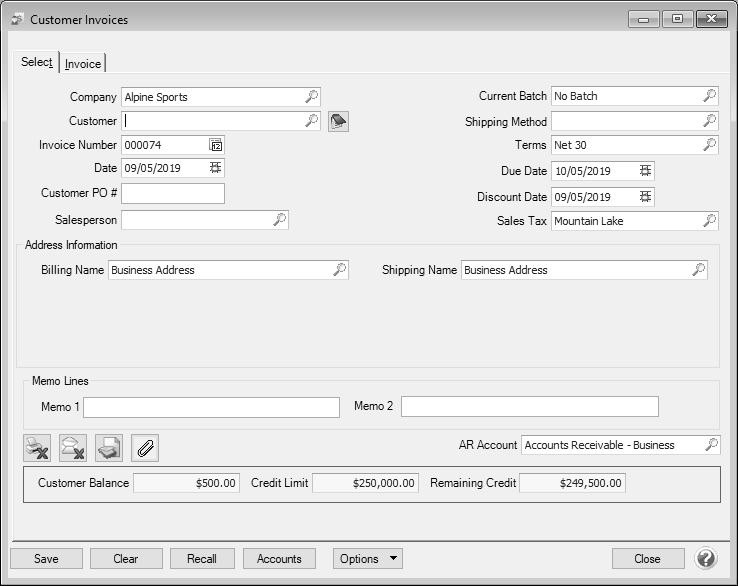Screen dimensions: 738x586
Task: Click the Save button
Action: tap(46, 559)
